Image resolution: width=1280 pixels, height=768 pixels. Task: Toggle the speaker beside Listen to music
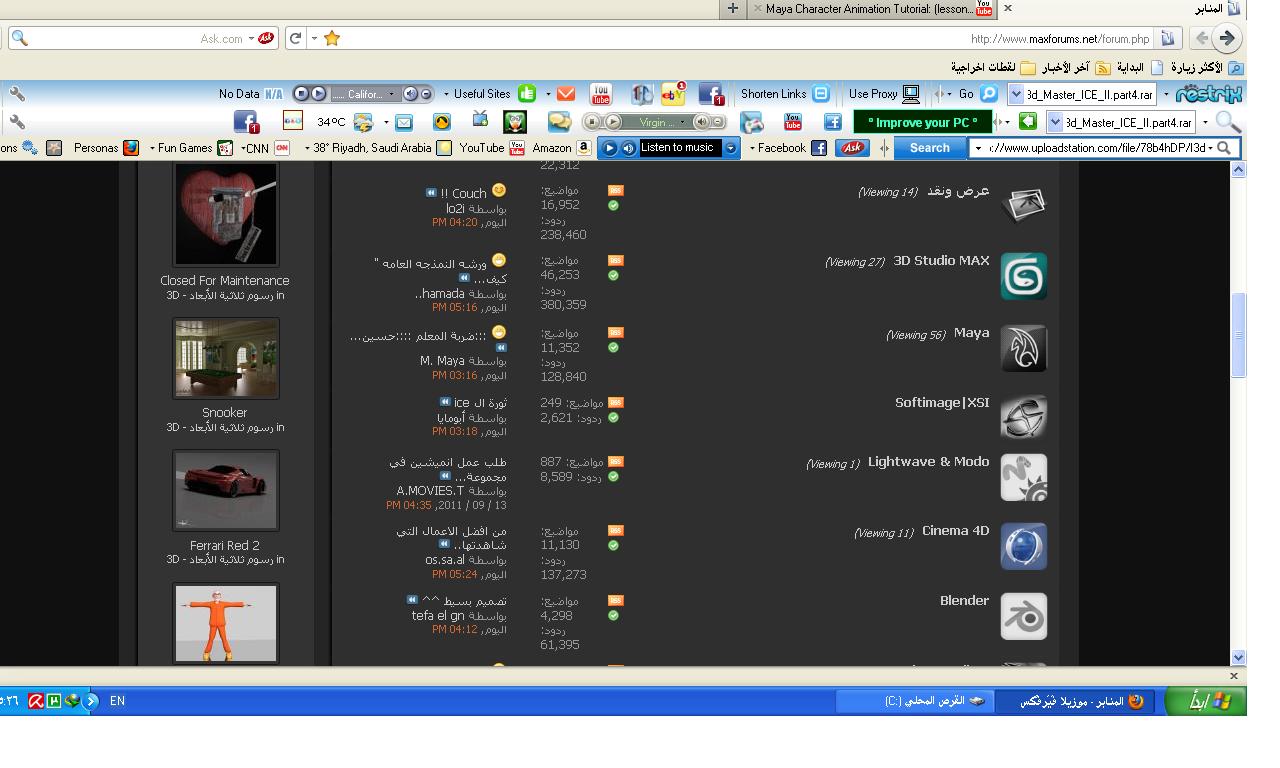(628, 148)
